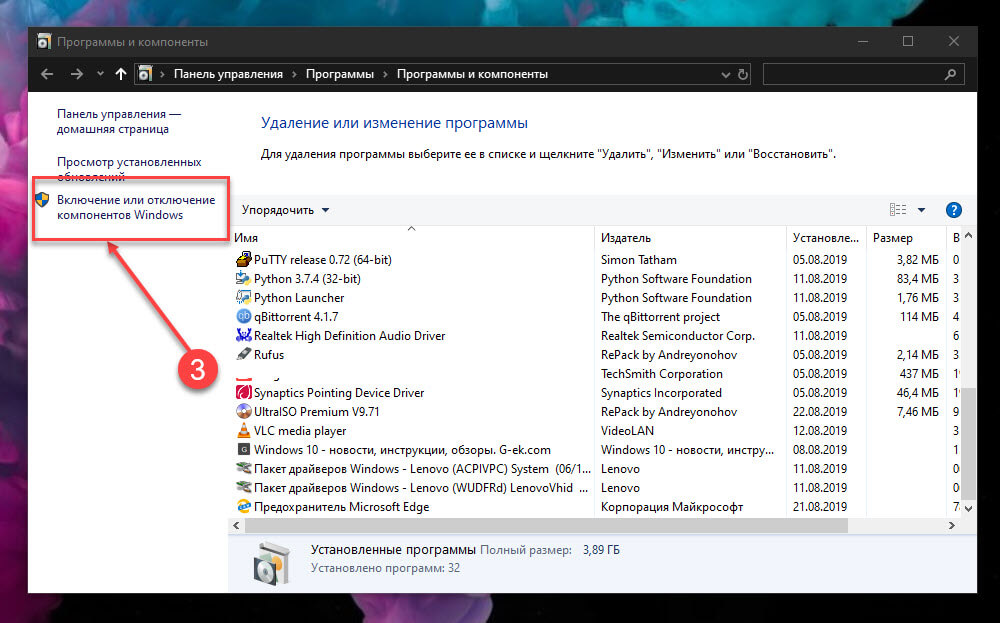Sort by the Издатель column header
The image size is (1000, 623).
click(x=690, y=238)
